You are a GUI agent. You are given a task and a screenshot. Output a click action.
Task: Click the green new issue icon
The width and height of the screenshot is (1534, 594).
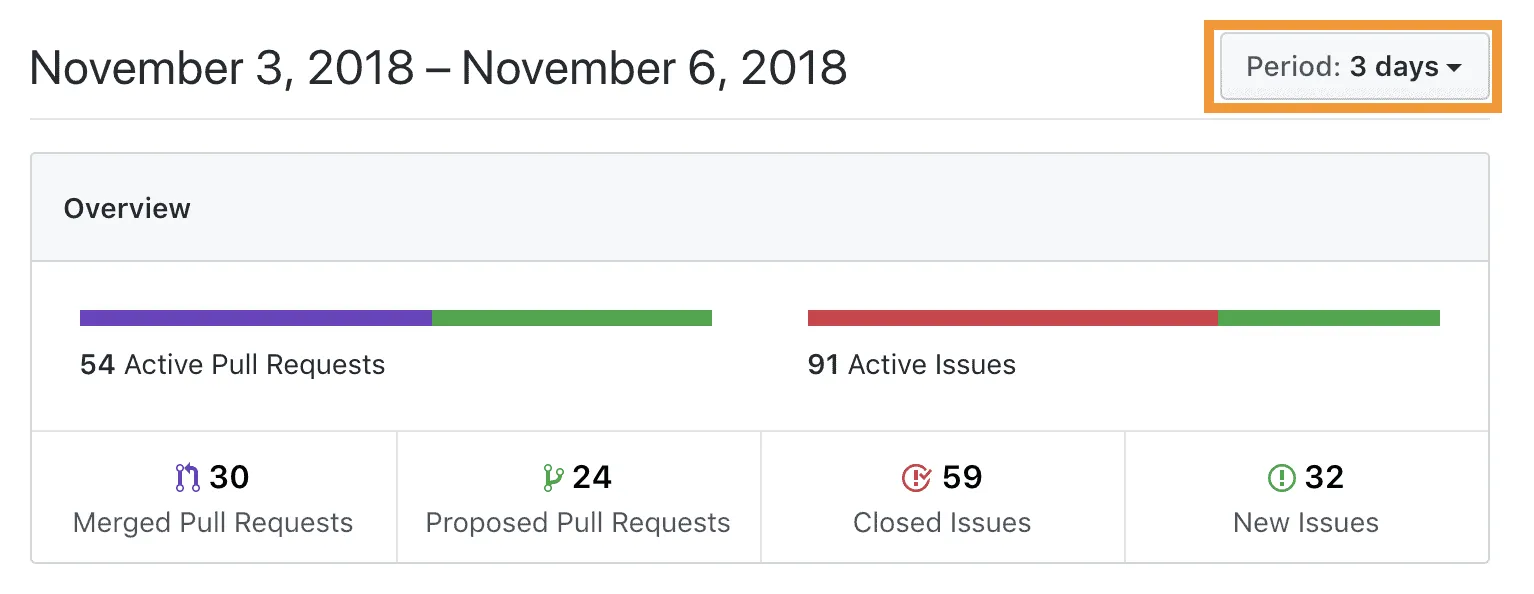tap(1281, 478)
